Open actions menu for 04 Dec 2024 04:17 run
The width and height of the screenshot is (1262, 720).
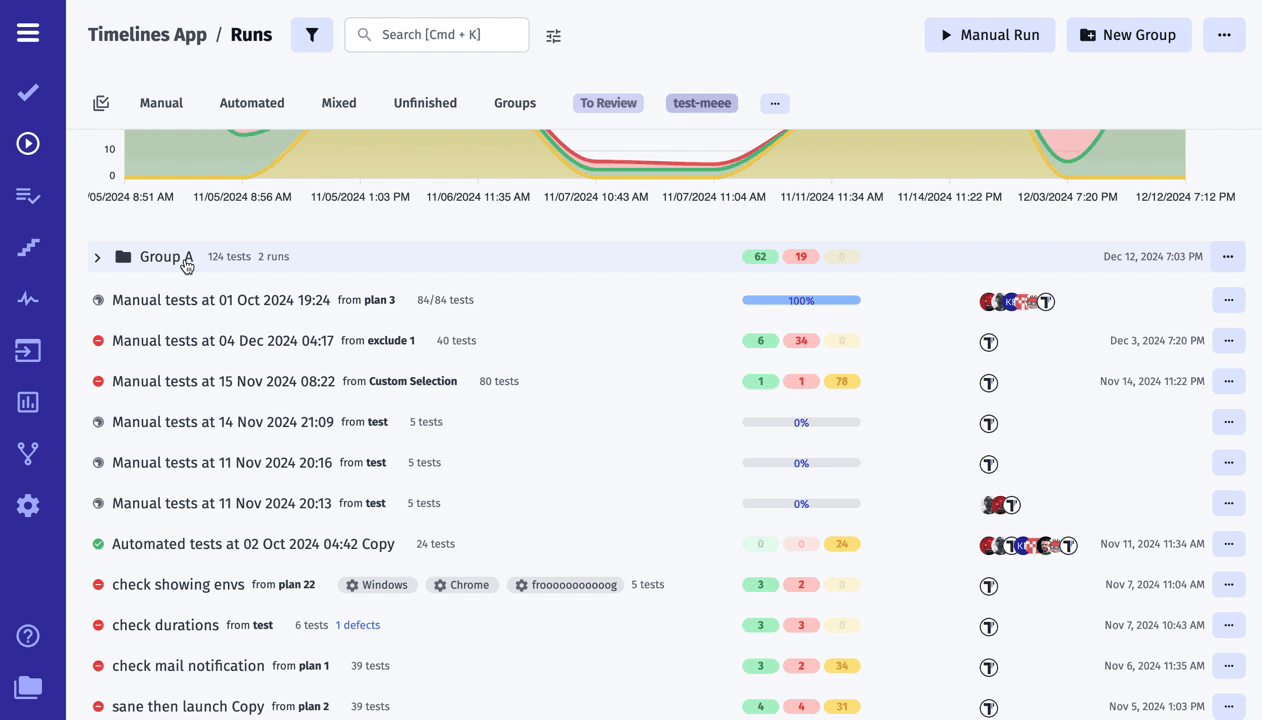click(x=1229, y=341)
